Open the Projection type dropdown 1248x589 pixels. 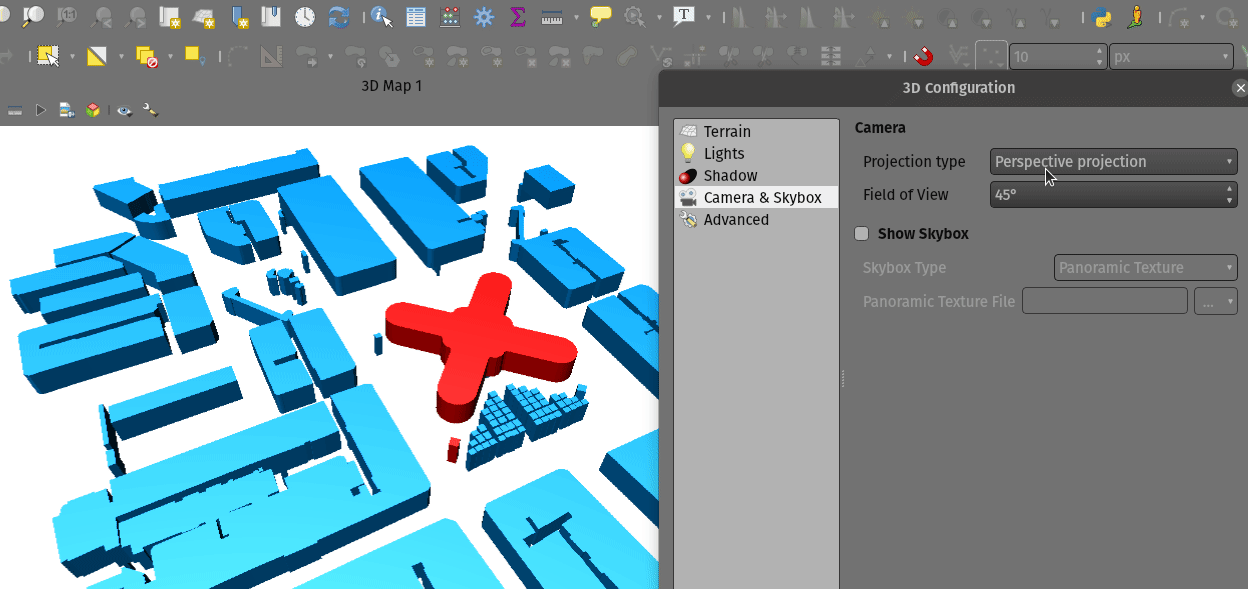(x=1113, y=162)
